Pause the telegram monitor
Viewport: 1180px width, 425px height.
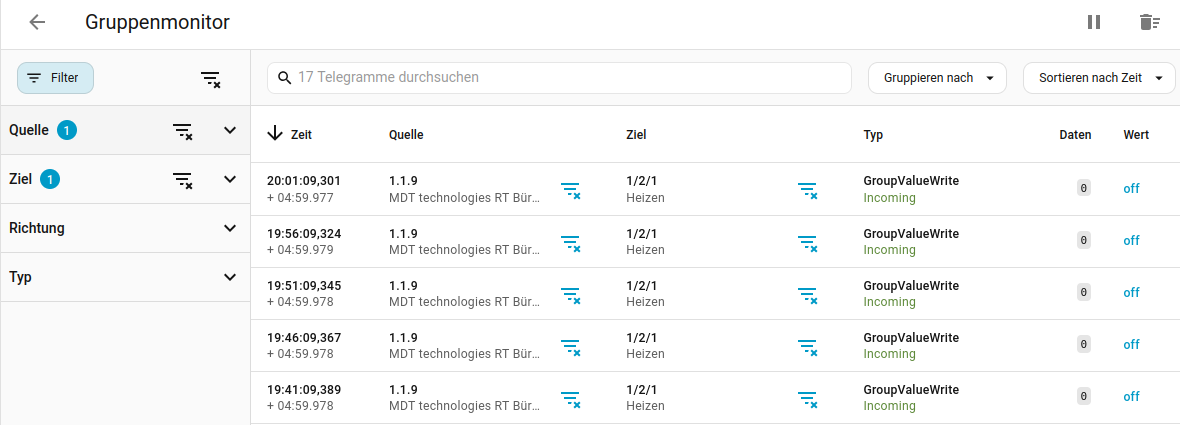click(1093, 23)
